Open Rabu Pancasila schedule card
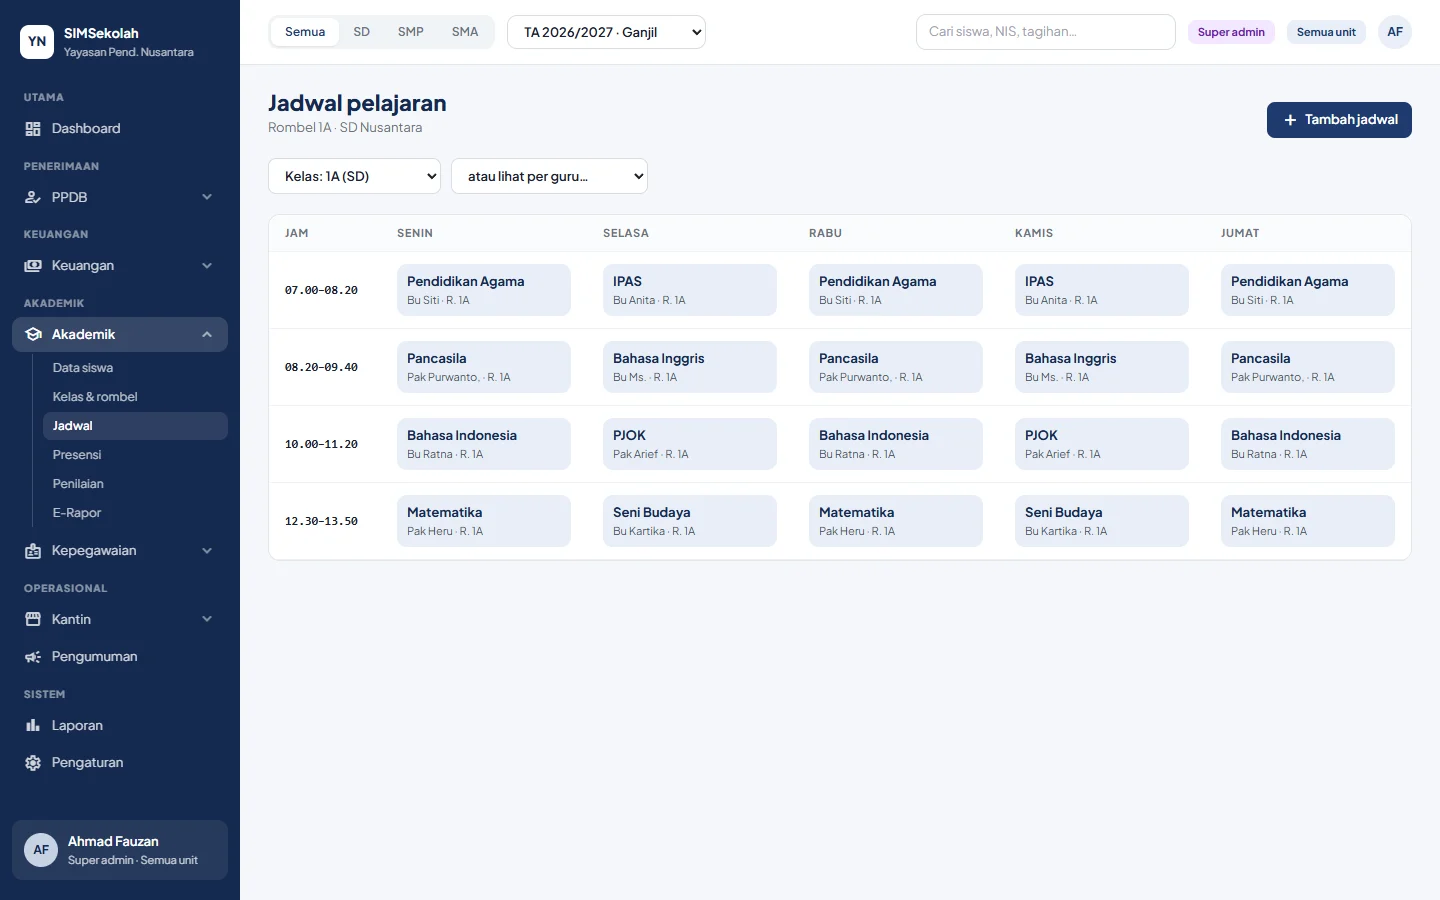The image size is (1440, 900). (x=896, y=367)
